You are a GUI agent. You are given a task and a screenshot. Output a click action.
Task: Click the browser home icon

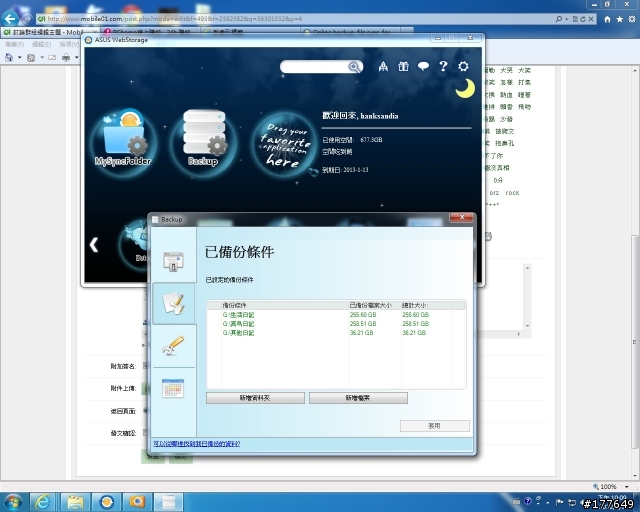click(607, 19)
